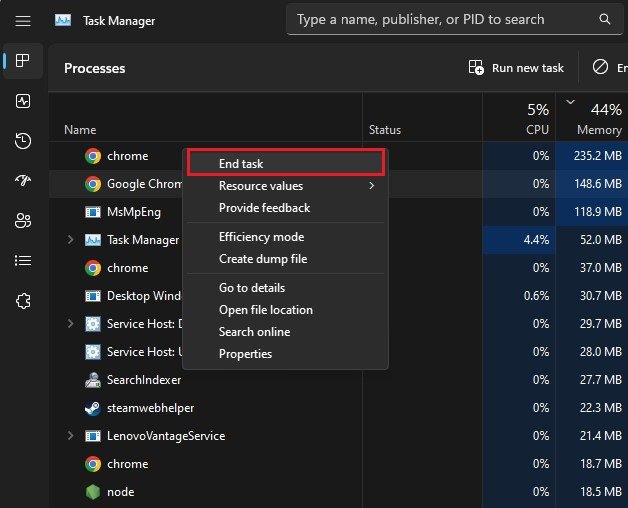Screen dimensions: 628x508
Task: Click the 235.2 MB memory value
Action: 598,155
